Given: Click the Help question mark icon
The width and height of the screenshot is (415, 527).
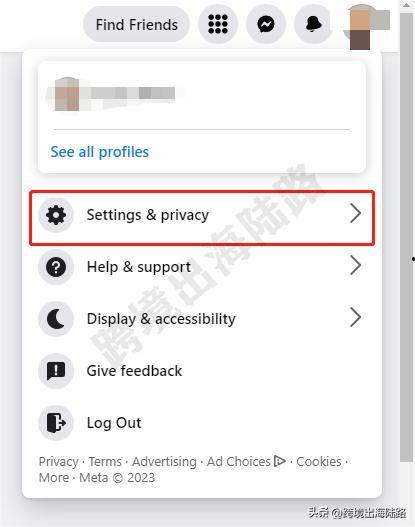Looking at the screenshot, I should (x=56, y=267).
